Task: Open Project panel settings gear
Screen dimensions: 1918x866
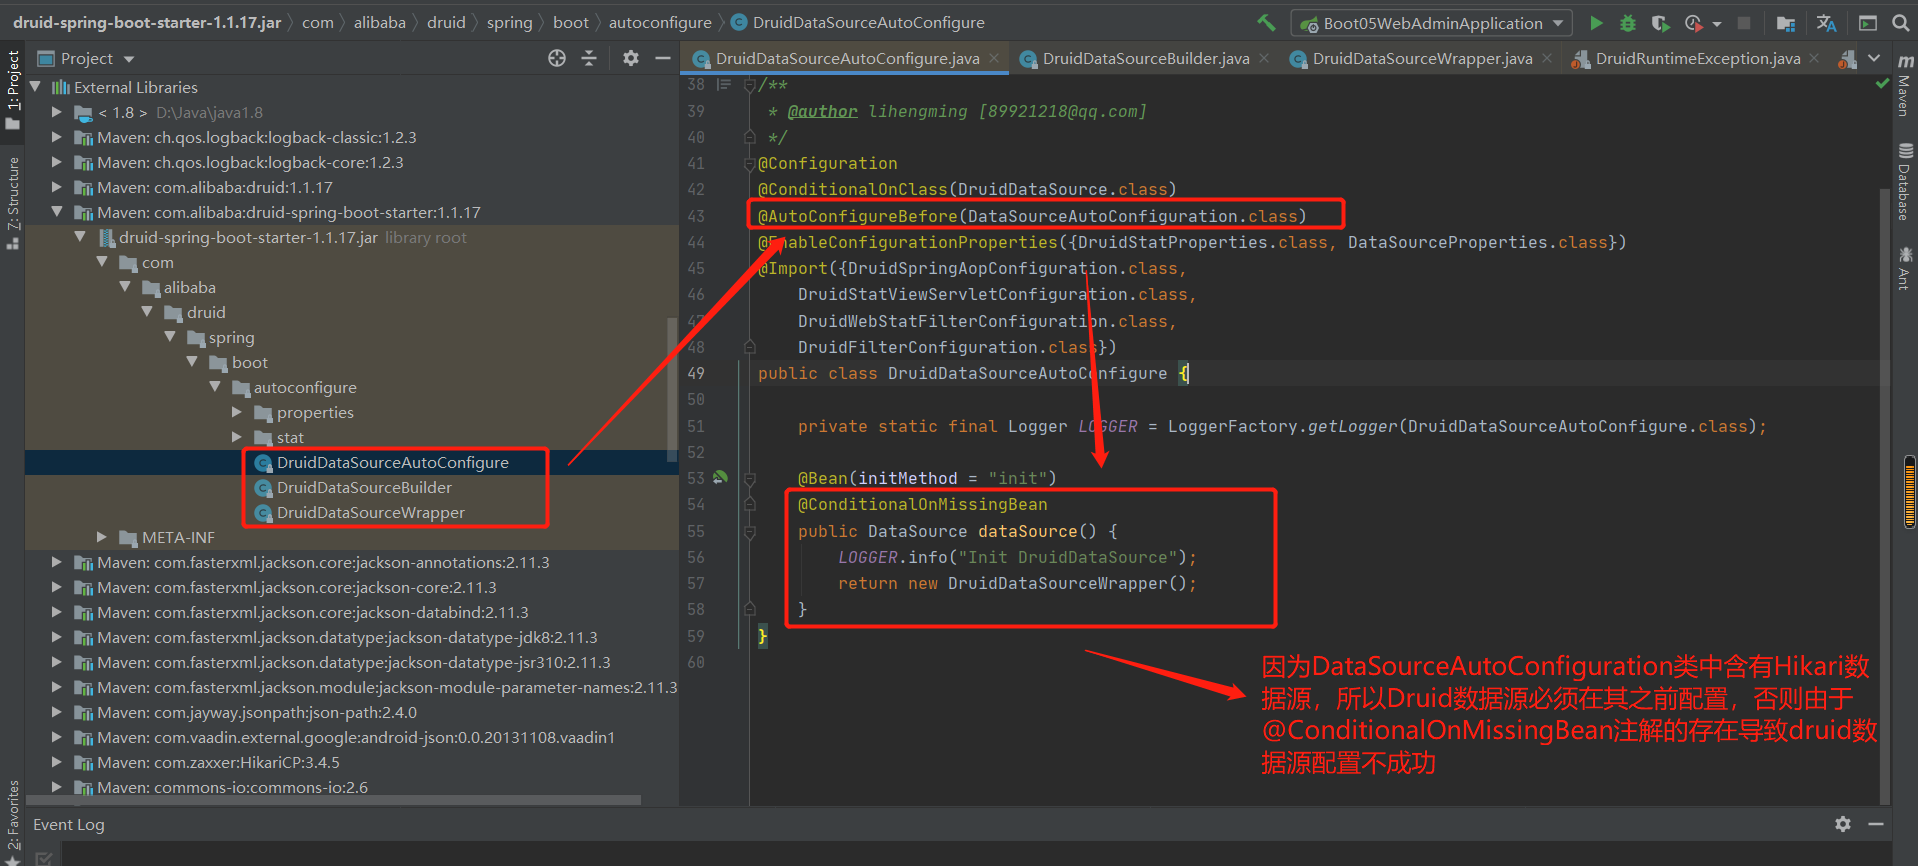Action: [x=630, y=58]
